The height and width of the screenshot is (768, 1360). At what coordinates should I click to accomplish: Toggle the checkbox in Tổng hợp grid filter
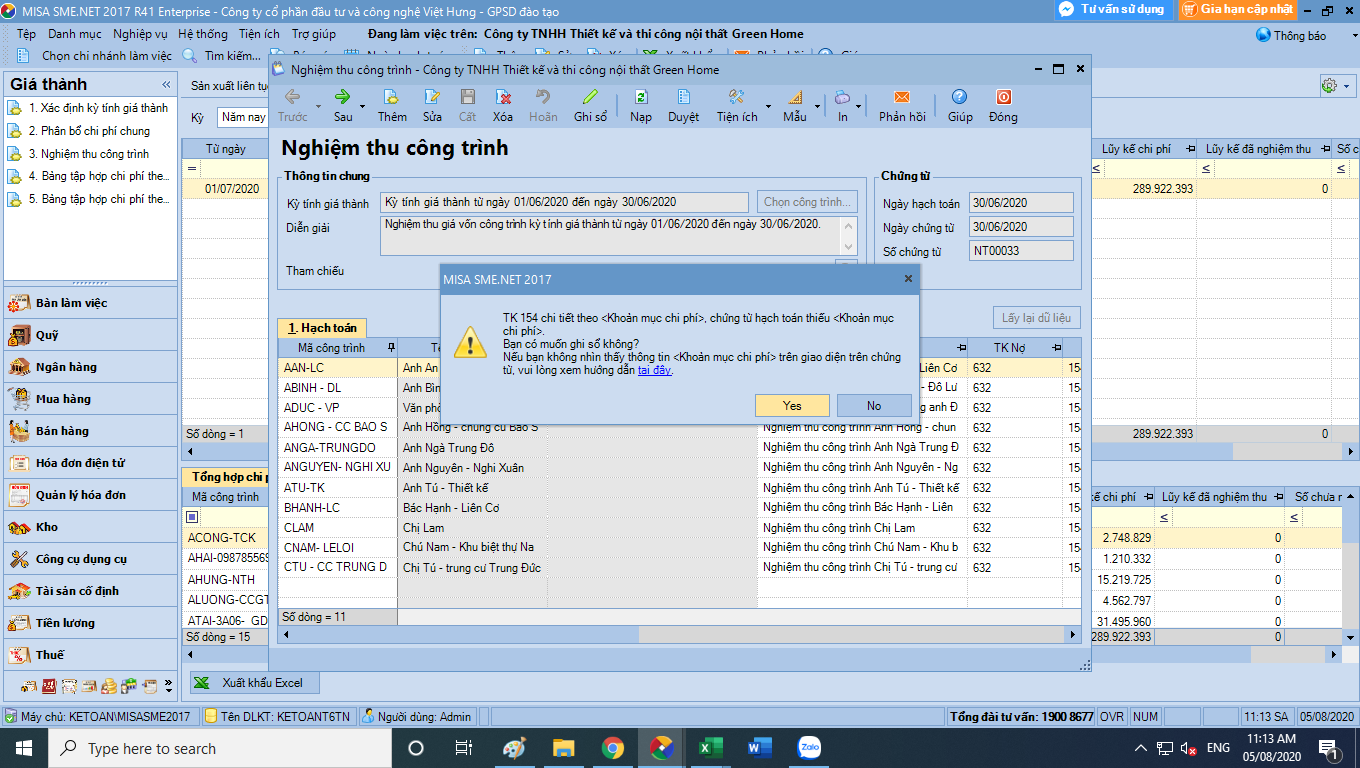[x=192, y=517]
